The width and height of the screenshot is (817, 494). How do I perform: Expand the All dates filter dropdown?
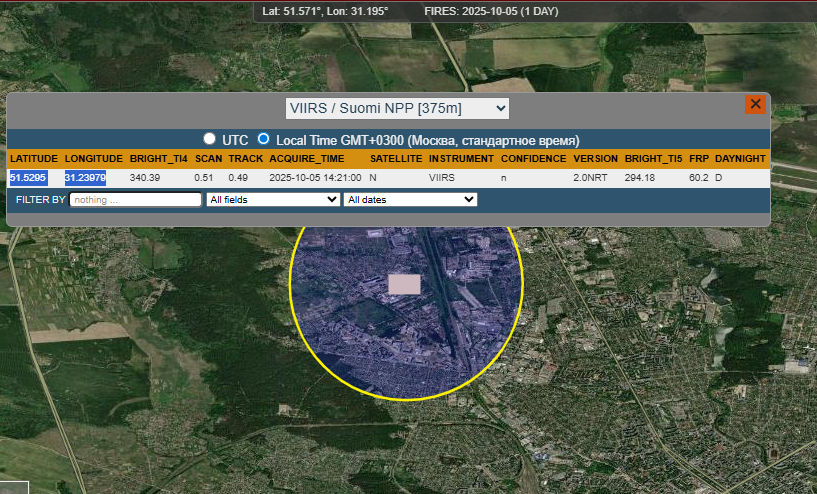click(410, 200)
